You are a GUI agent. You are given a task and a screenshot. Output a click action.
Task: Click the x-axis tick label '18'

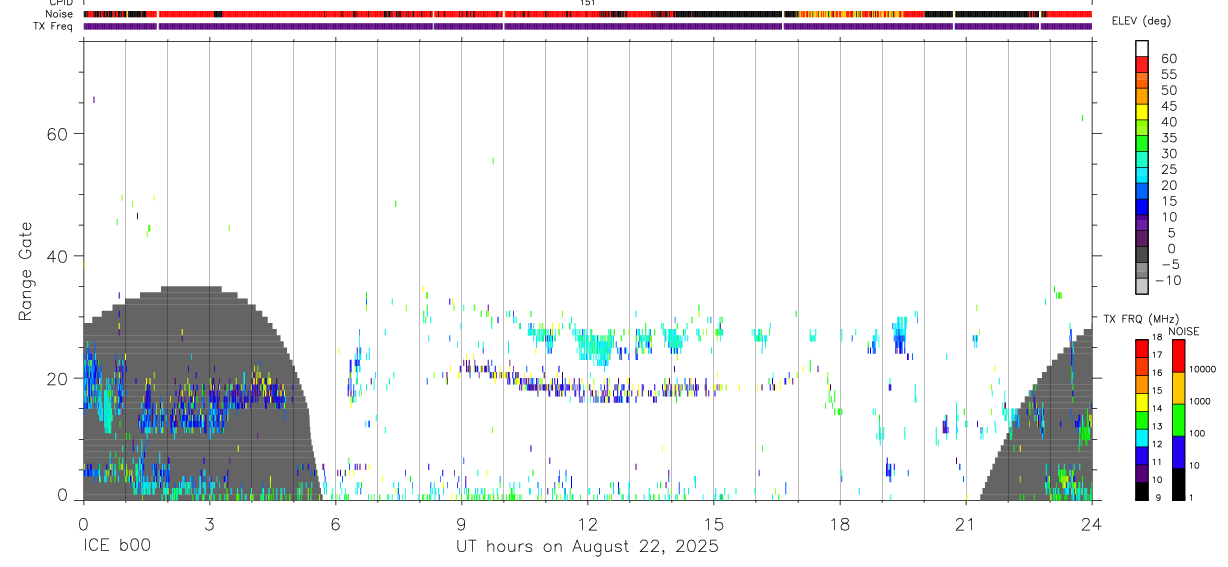point(839,524)
